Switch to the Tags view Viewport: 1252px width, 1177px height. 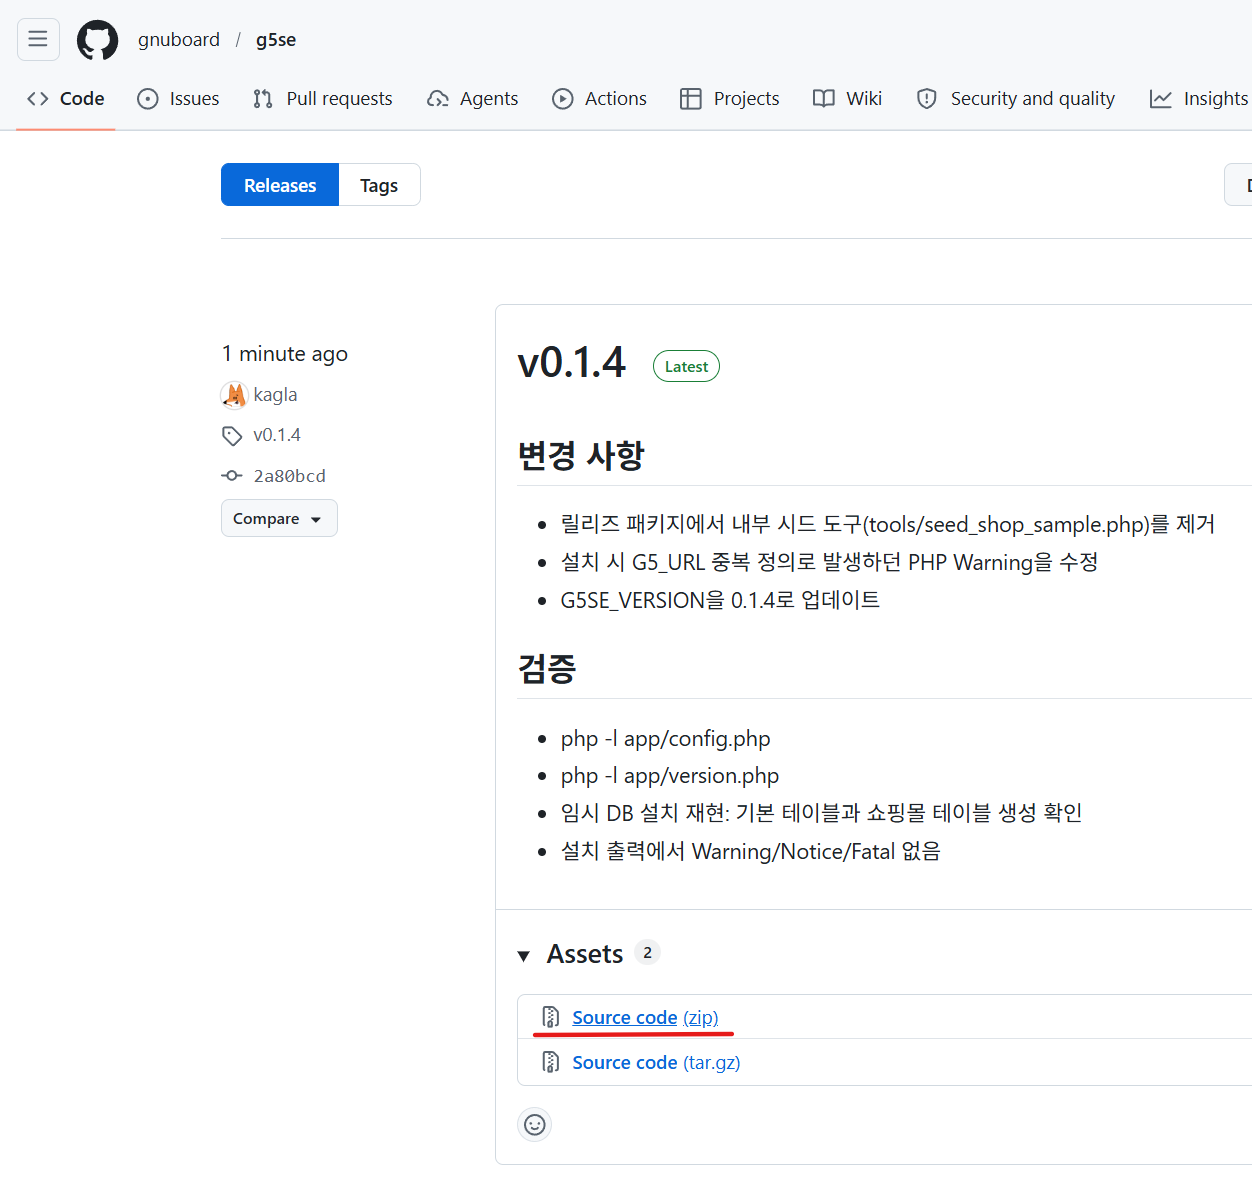(379, 185)
